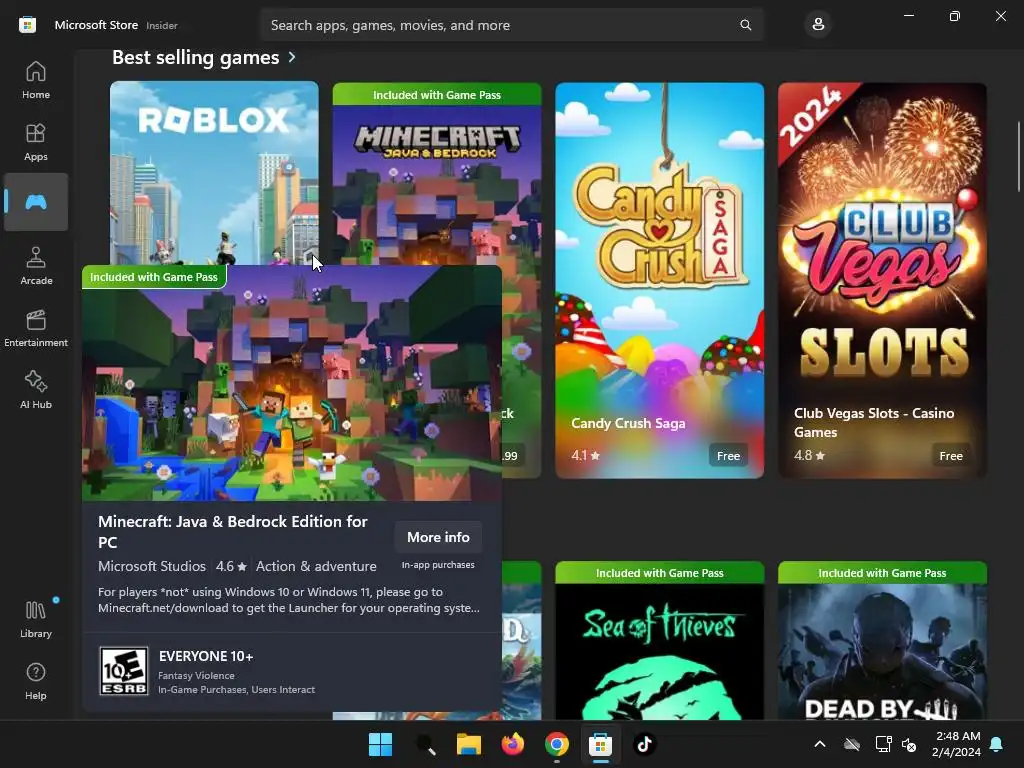Click Free button on Club Vegas Slots

pyautogui.click(x=951, y=456)
